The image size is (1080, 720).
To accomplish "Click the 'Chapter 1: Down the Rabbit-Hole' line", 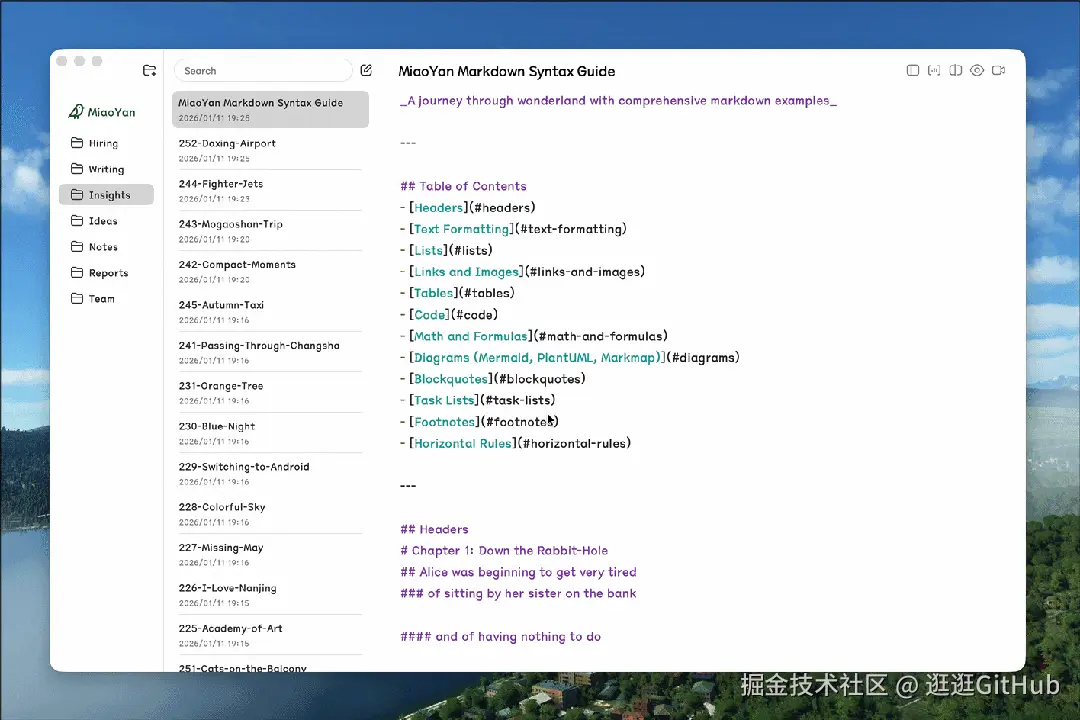I will (x=504, y=551).
